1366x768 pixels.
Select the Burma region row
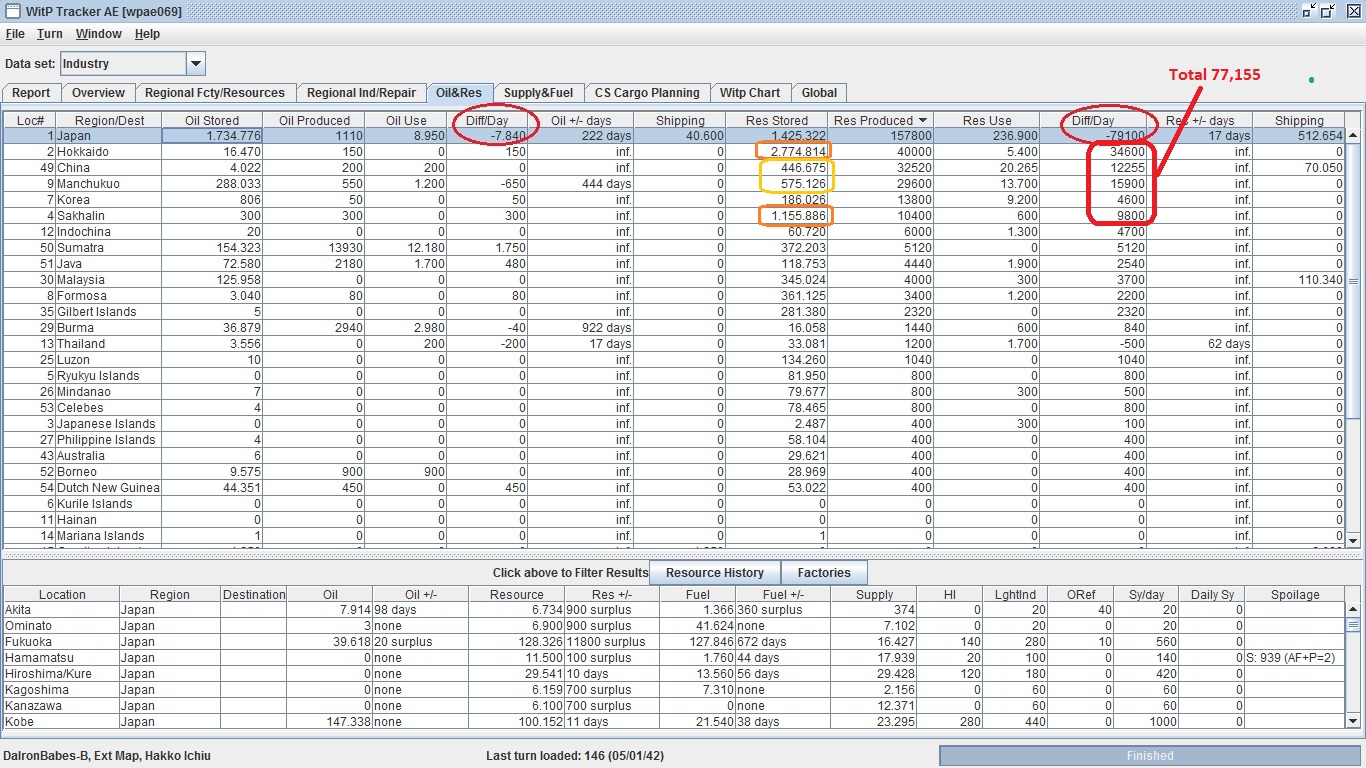[674, 328]
